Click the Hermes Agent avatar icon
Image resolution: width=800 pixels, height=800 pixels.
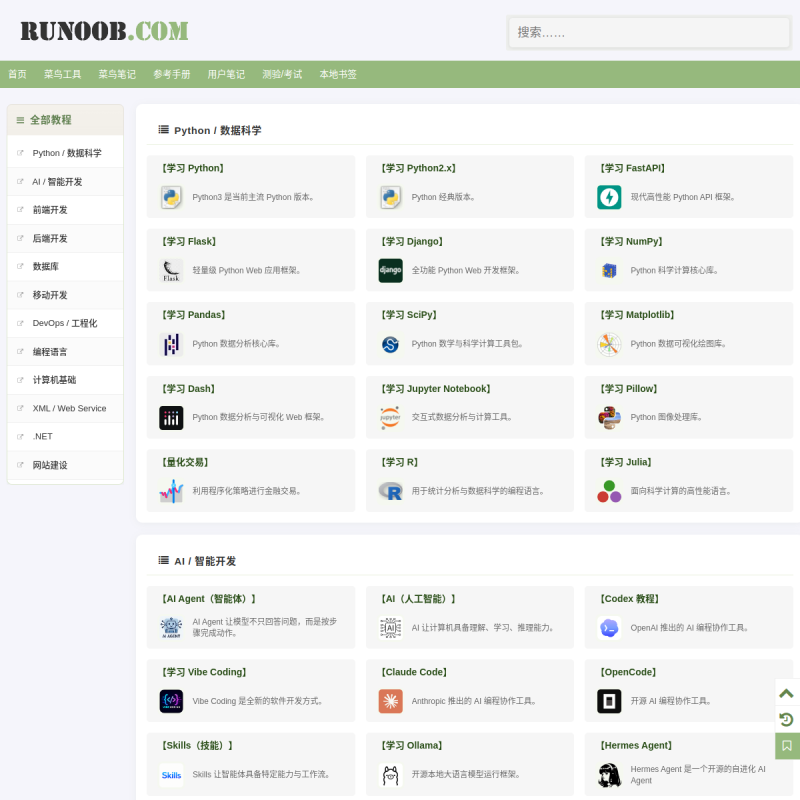[x=609, y=775]
